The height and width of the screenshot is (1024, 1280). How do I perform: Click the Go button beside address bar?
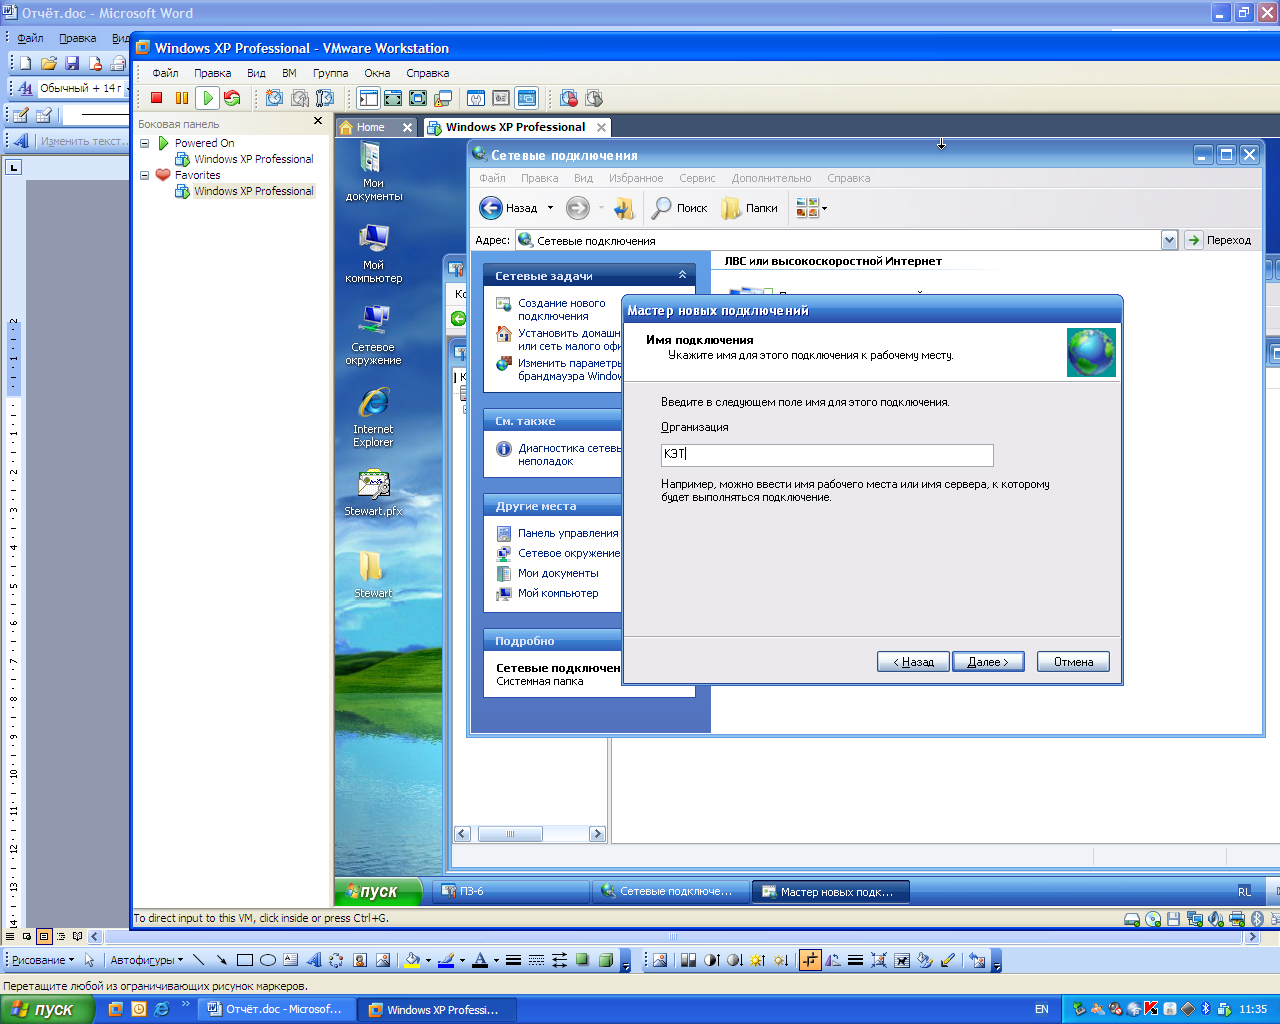click(x=1218, y=240)
